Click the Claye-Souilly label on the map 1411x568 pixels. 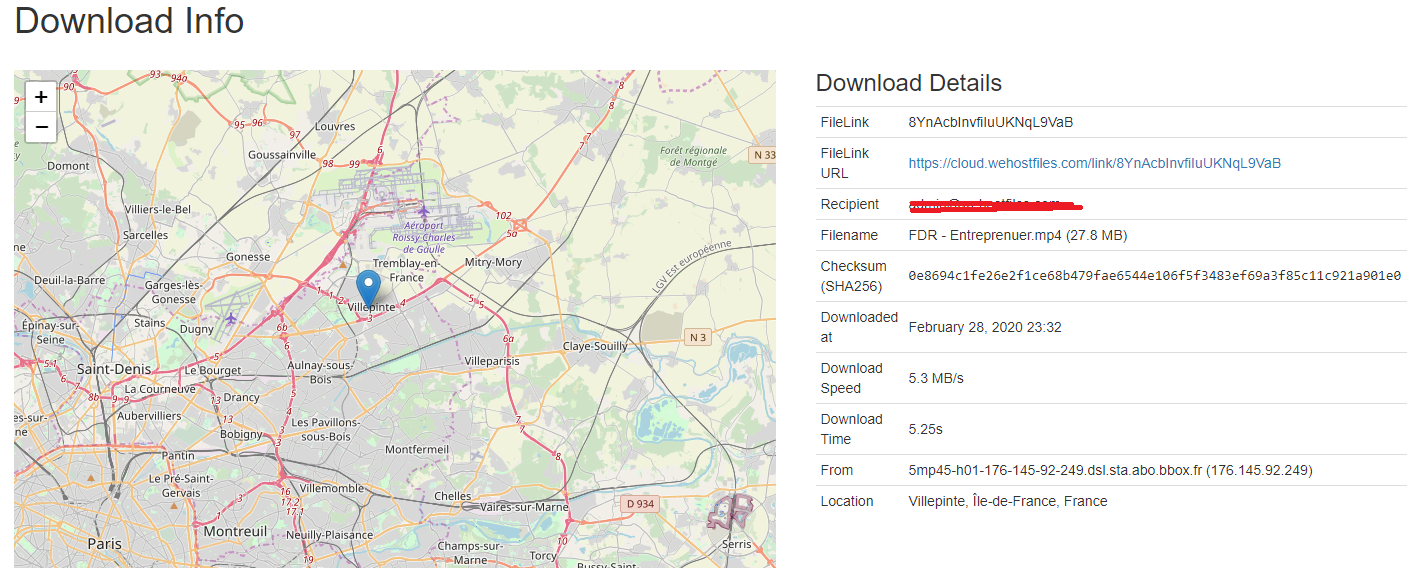(x=595, y=346)
